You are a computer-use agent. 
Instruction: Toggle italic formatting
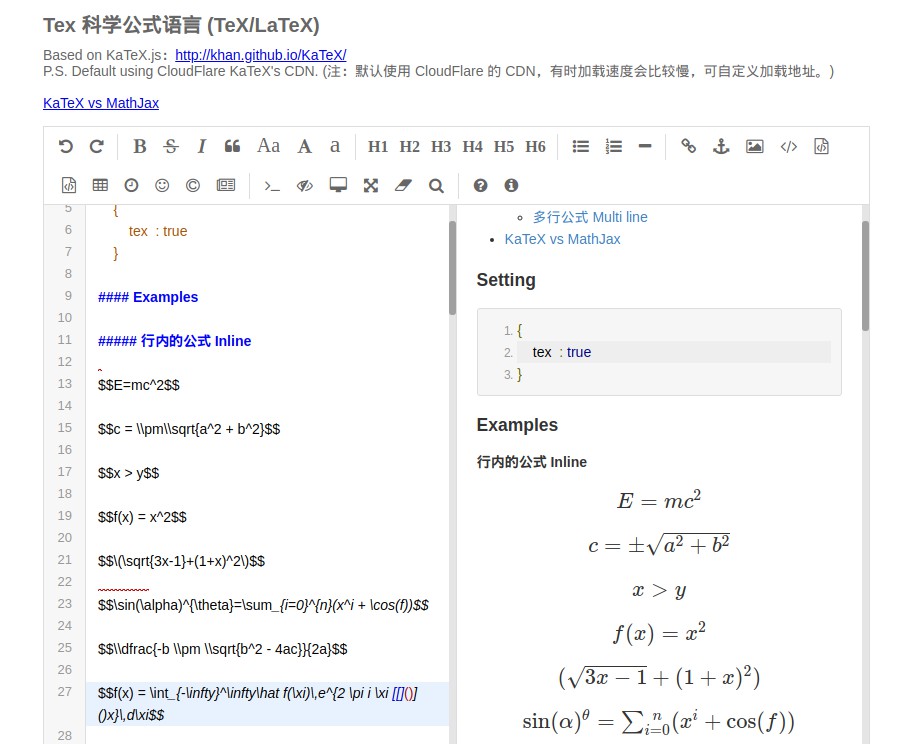pos(201,147)
